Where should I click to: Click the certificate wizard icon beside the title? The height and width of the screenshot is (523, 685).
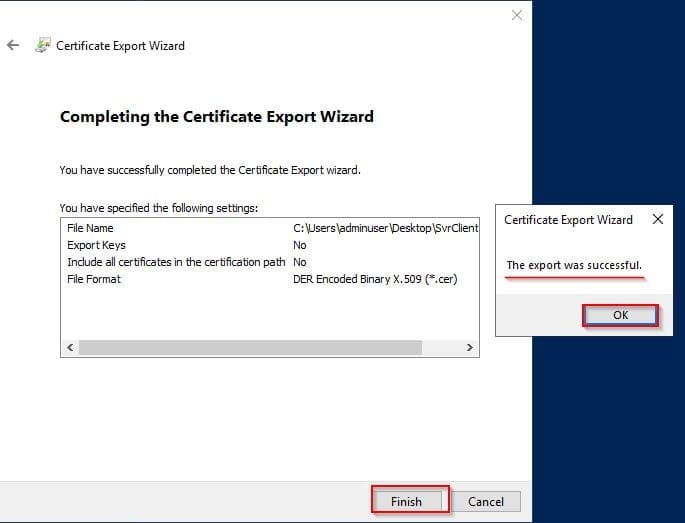pos(43,46)
